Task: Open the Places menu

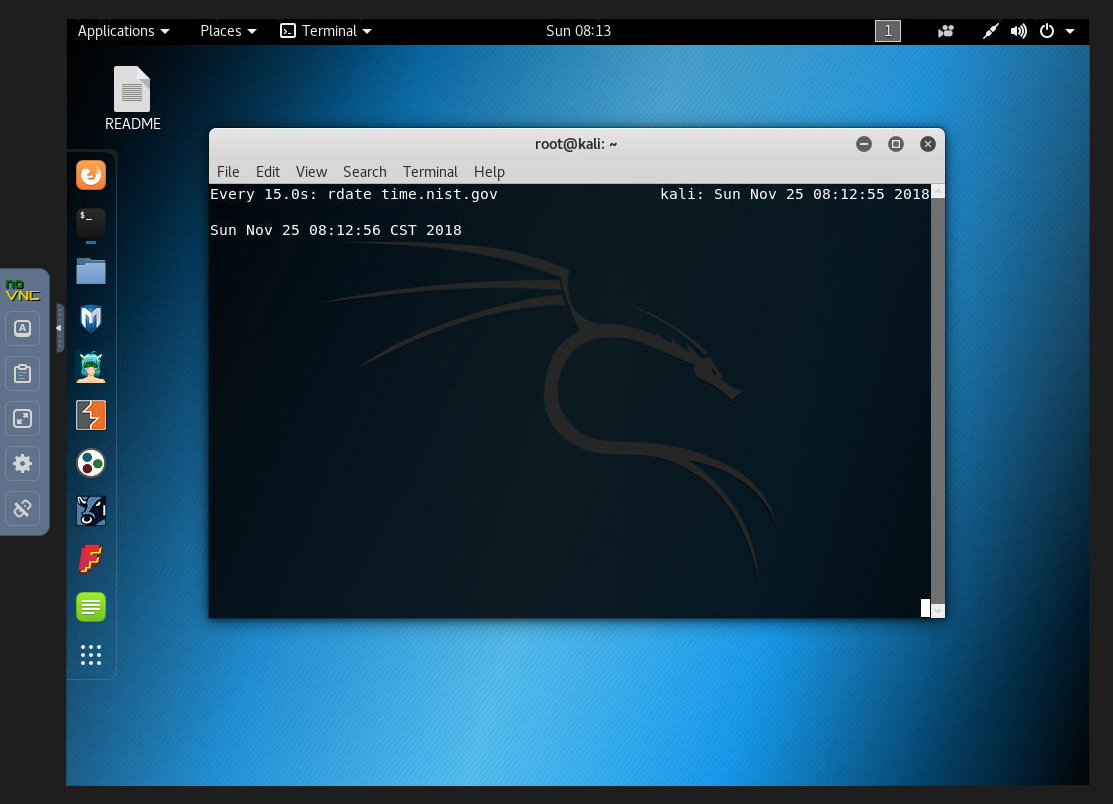Action: (228, 31)
